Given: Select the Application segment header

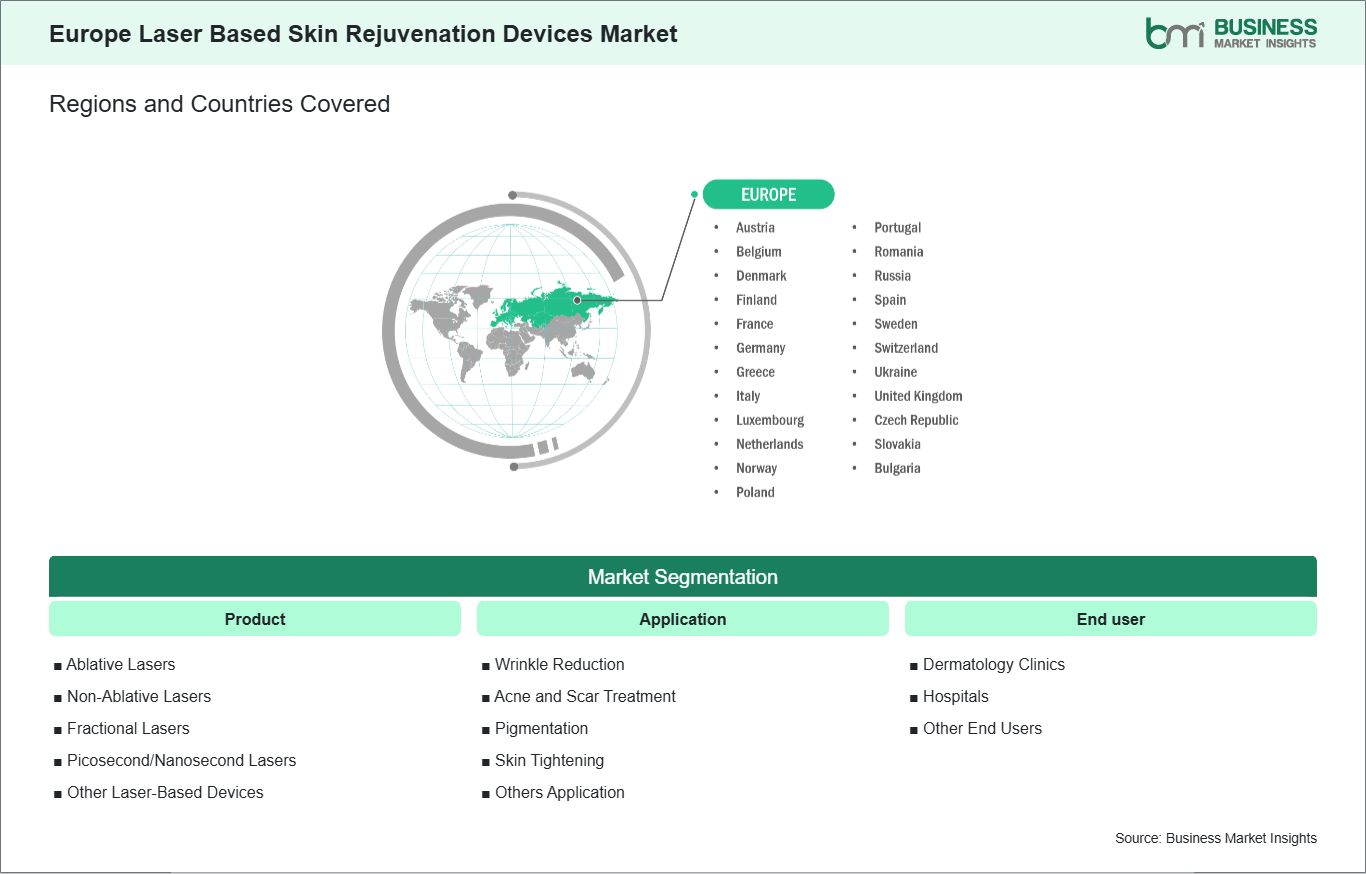Looking at the screenshot, I should [683, 619].
